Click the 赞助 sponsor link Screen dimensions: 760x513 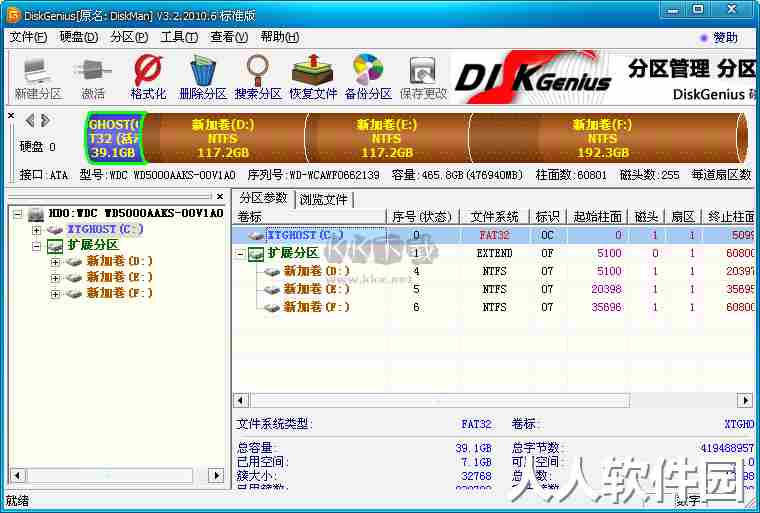click(x=725, y=38)
